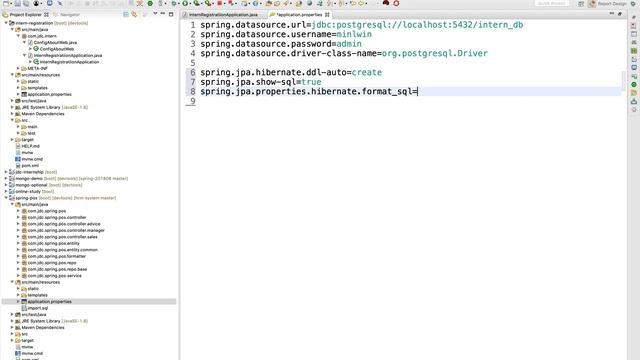Image resolution: width=640 pixels, height=360 pixels.
Task: Click the 'minlwin' username value
Action: [x=354, y=34]
